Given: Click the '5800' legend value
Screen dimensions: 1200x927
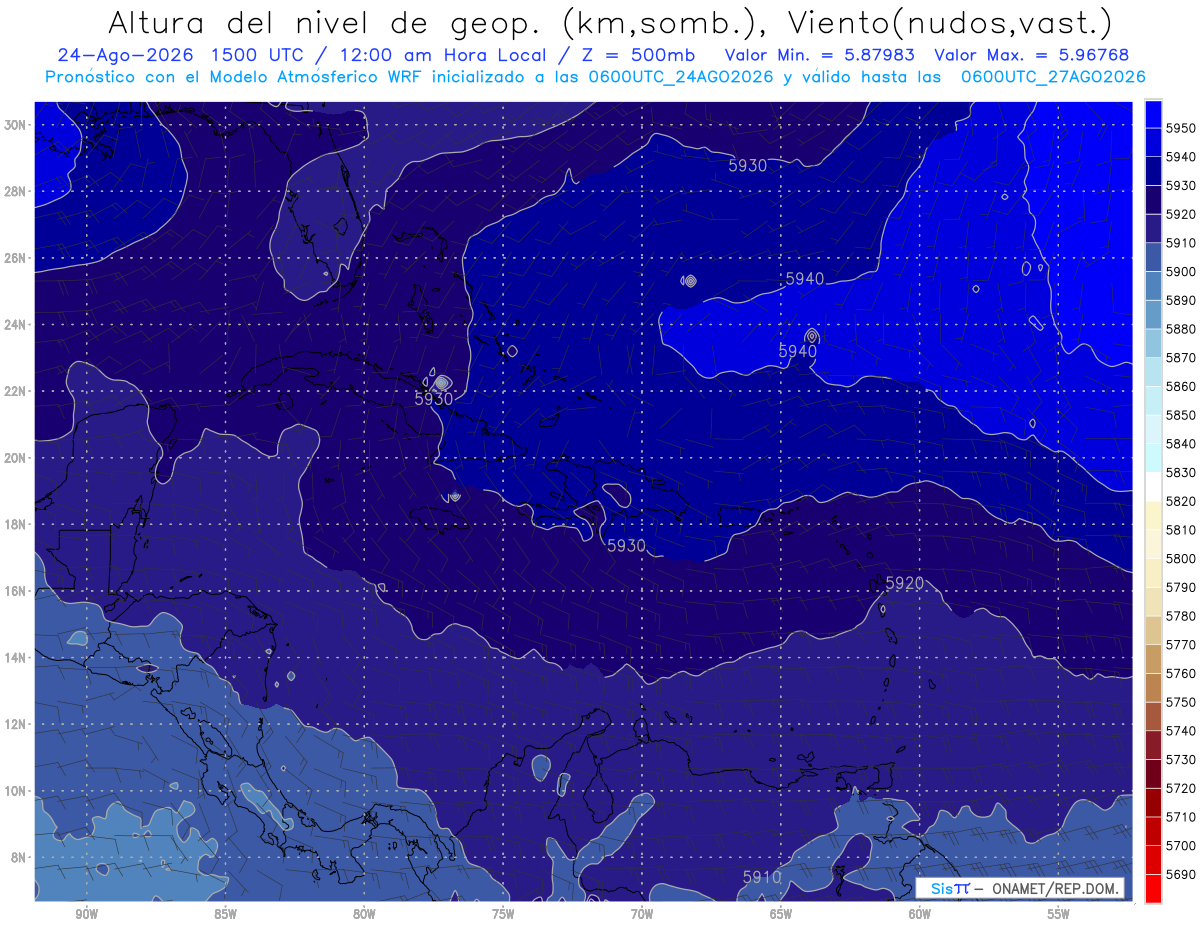Looking at the screenshot, I should click(x=1181, y=558).
